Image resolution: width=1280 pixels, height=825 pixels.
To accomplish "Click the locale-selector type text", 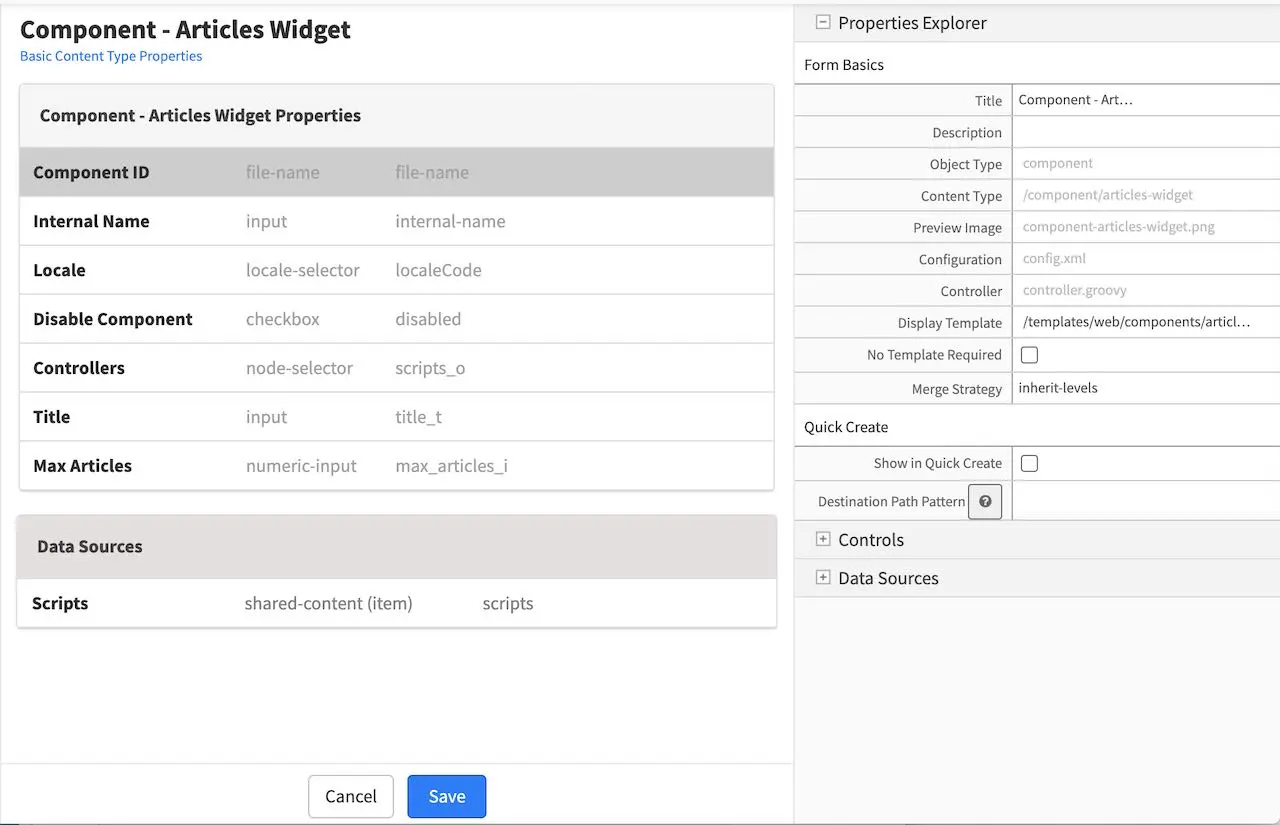I will pos(303,270).
